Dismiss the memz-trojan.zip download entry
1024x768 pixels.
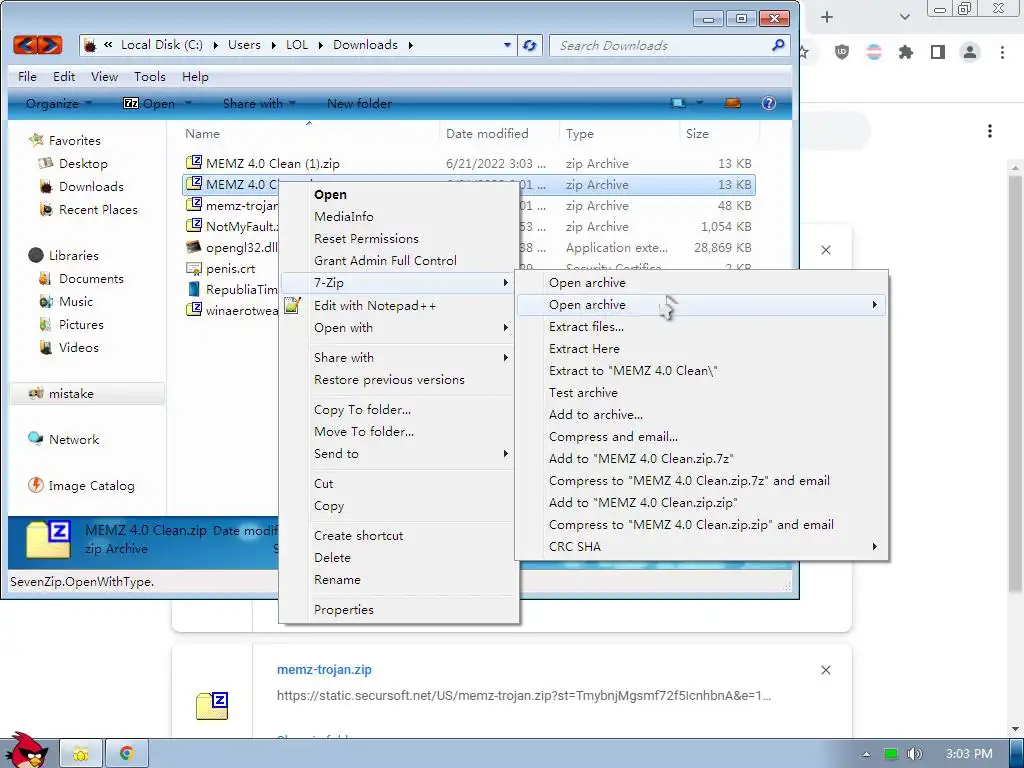[x=825, y=670]
